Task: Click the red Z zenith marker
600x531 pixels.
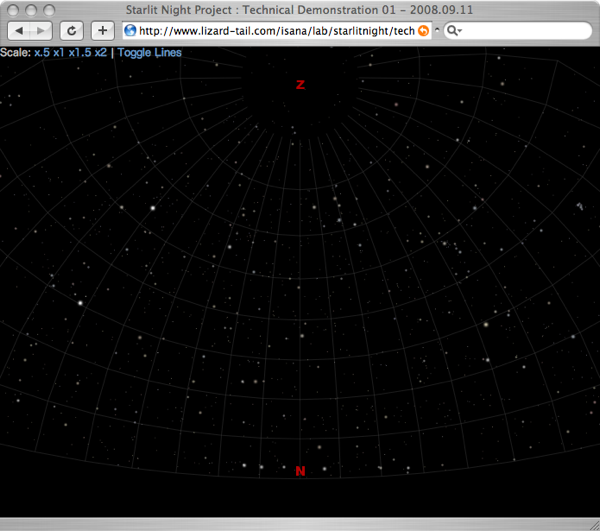Action: (300, 85)
